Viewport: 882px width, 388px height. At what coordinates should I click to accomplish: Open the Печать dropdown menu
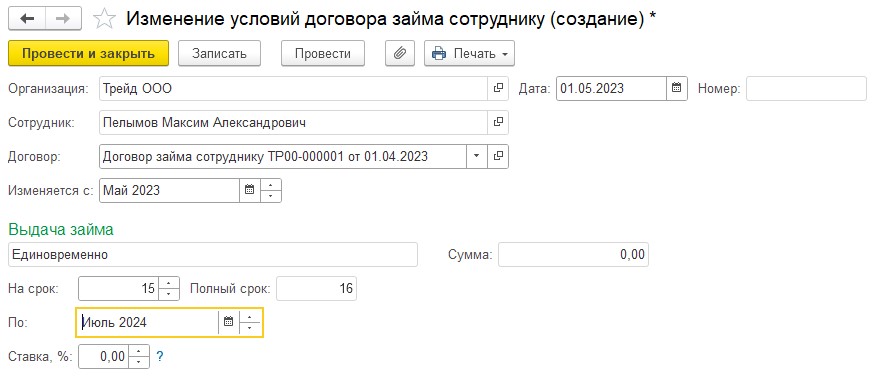tap(469, 53)
